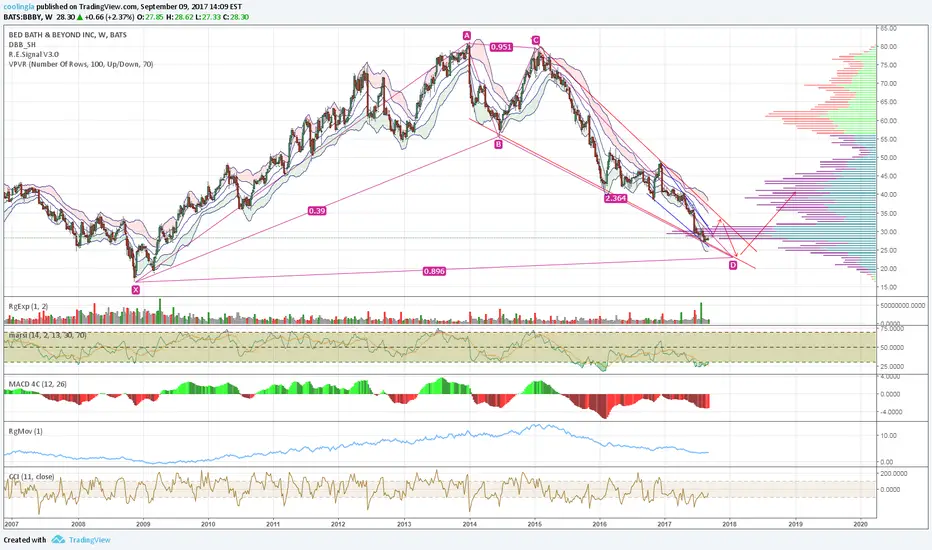This screenshot has height=550, width=932.
Task: Select harmonic pattern point C label
Action: point(536,40)
